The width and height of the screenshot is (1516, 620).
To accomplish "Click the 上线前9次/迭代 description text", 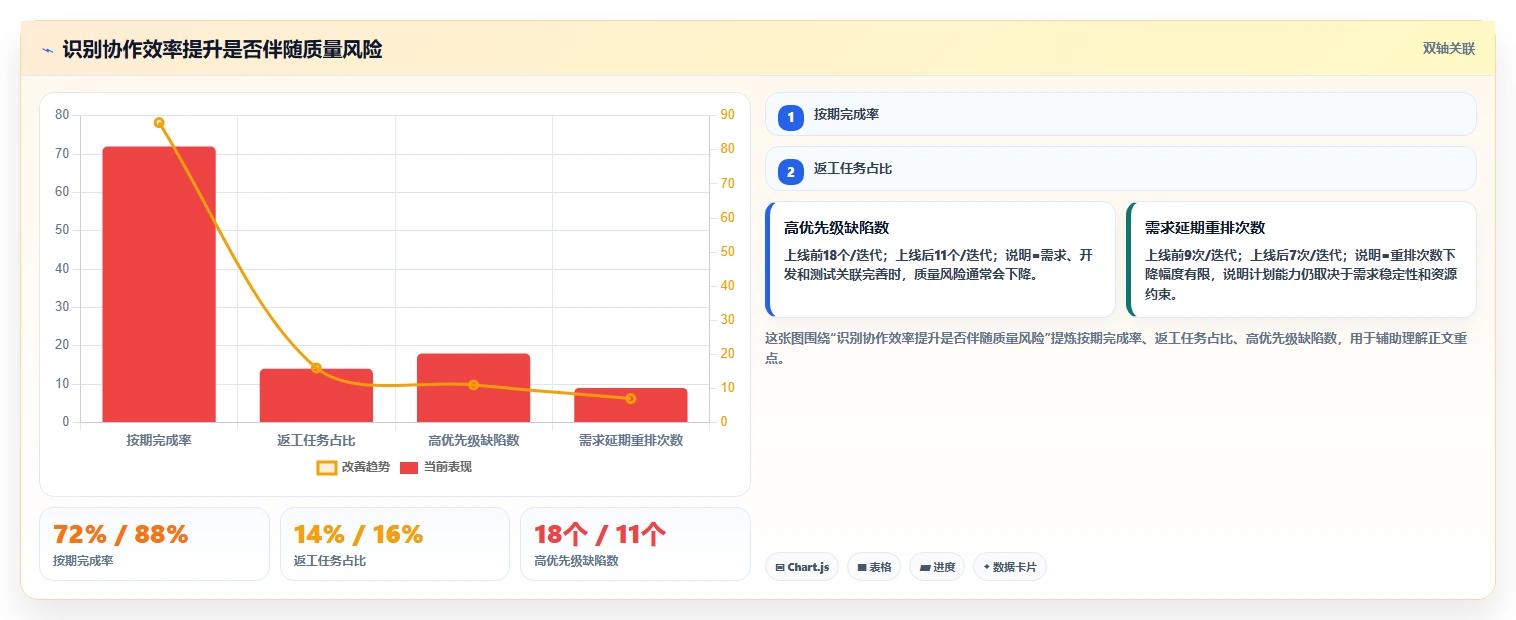I will click(1300, 274).
